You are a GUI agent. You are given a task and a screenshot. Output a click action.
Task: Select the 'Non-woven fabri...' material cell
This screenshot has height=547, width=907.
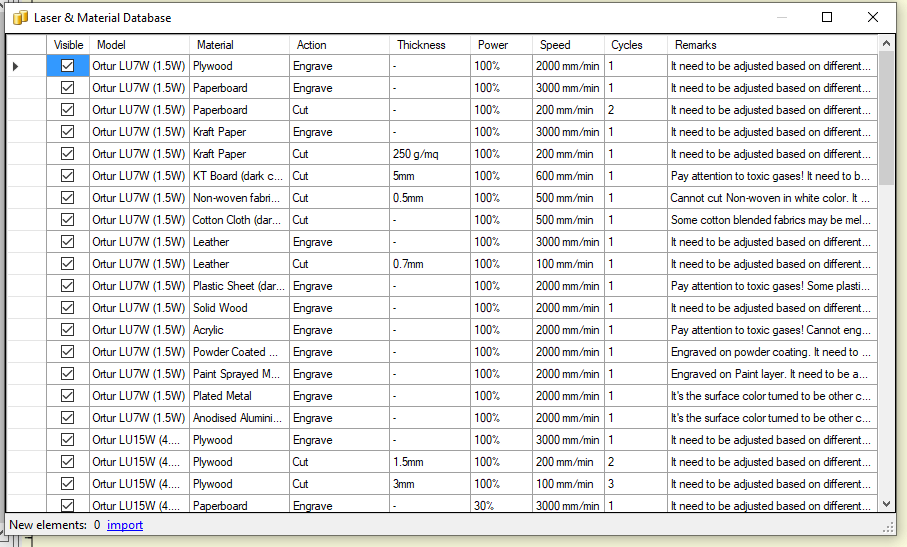(239, 198)
